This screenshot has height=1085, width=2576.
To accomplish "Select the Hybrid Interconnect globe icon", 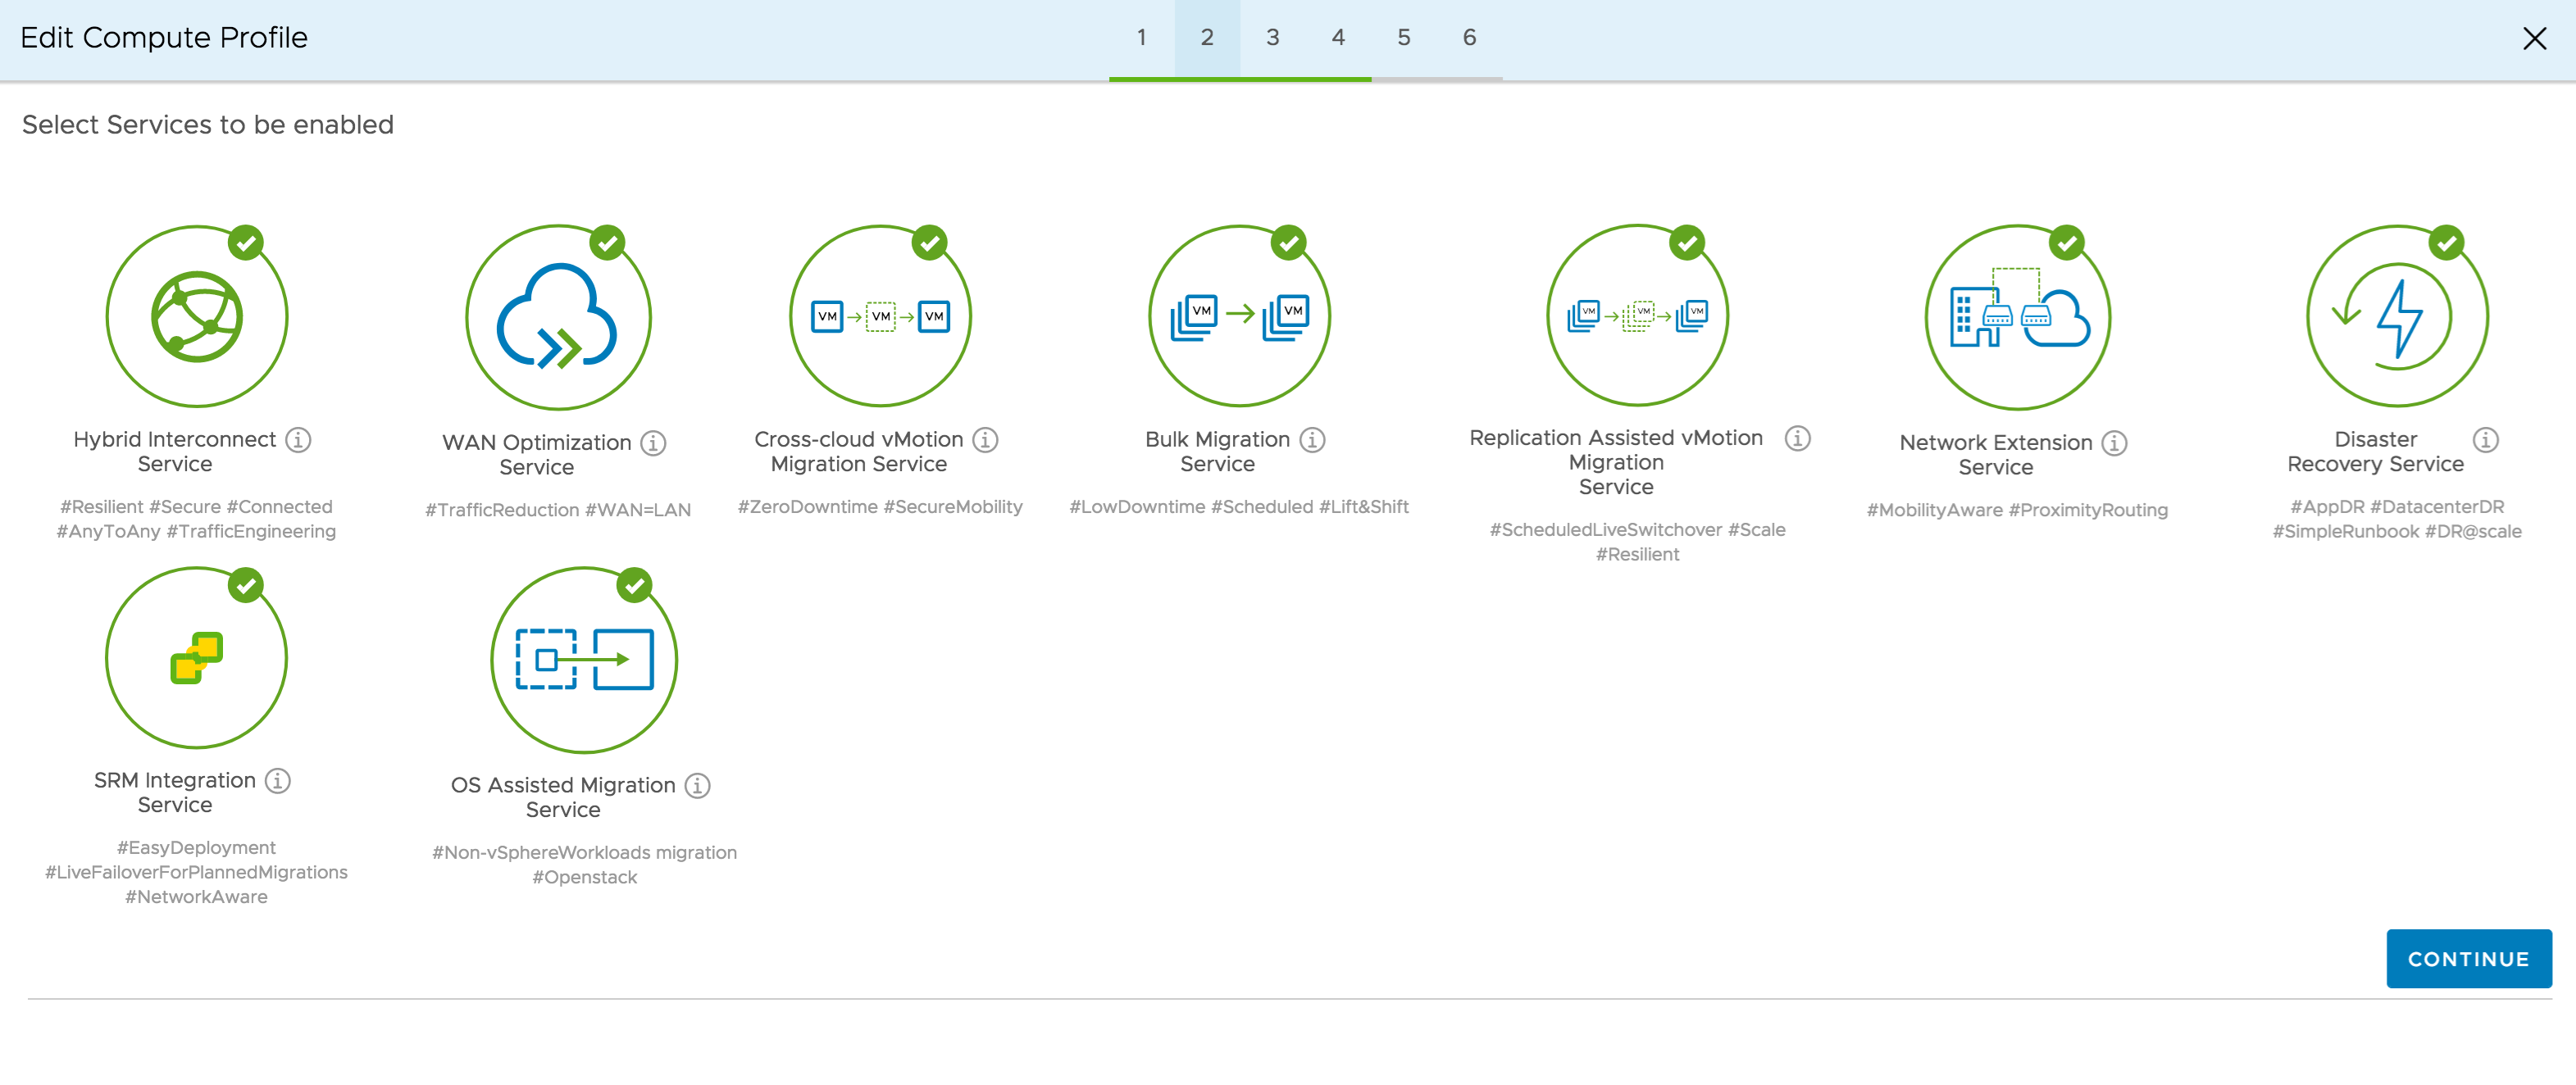I will [x=197, y=317].
